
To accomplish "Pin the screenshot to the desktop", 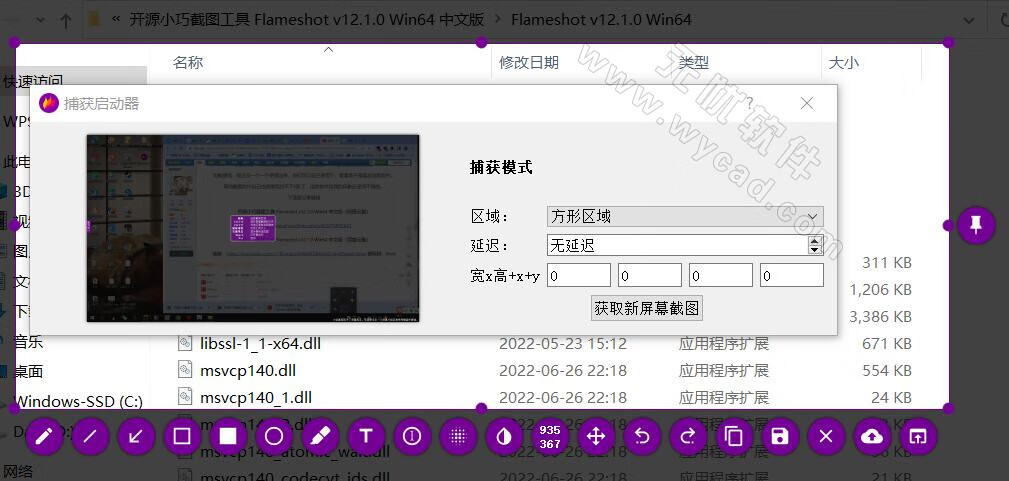I will (976, 225).
